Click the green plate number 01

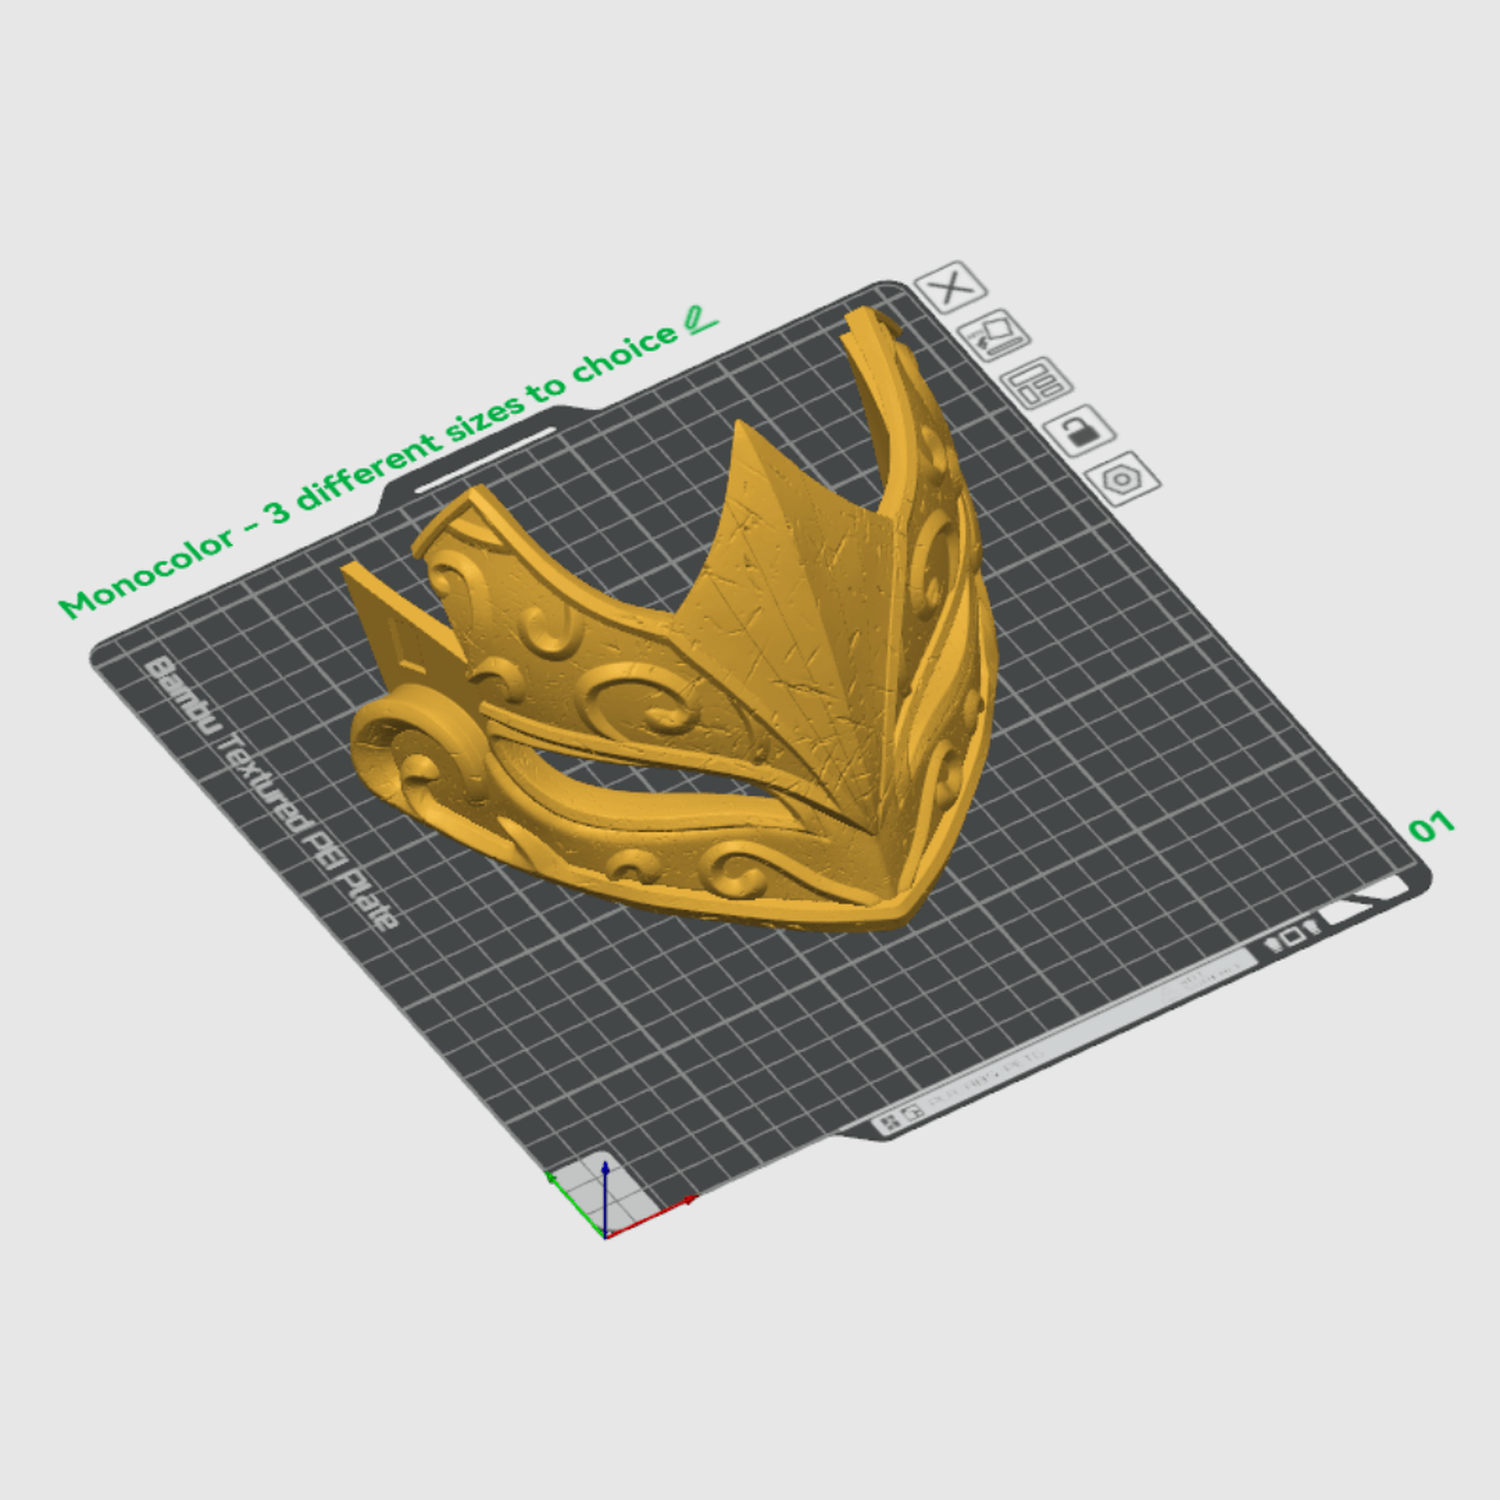coord(1431,827)
